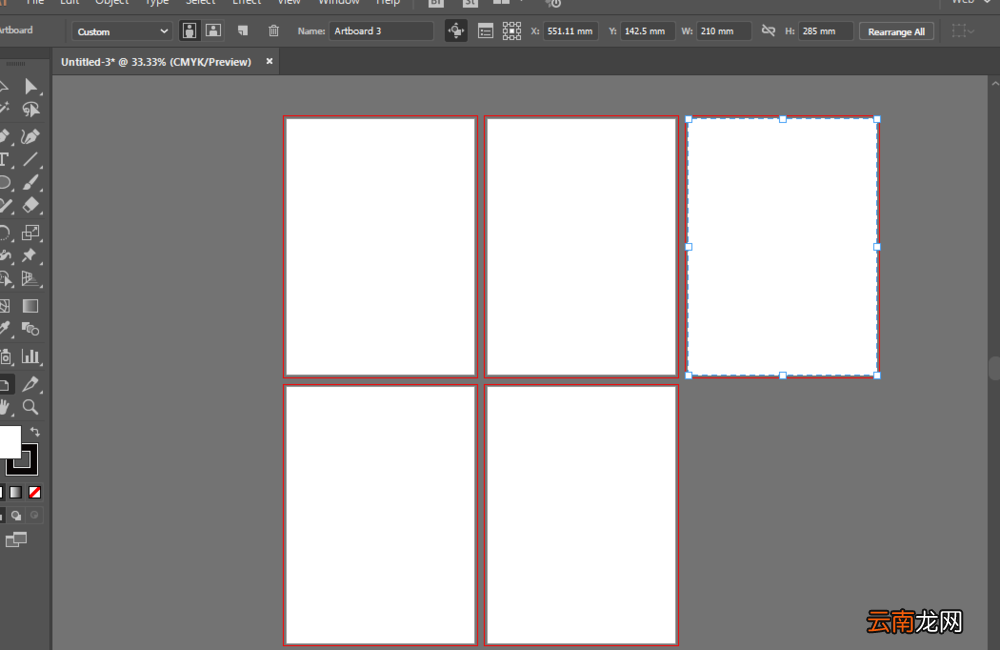
Task: Select the Perspective Grid tool
Action: click(30, 278)
